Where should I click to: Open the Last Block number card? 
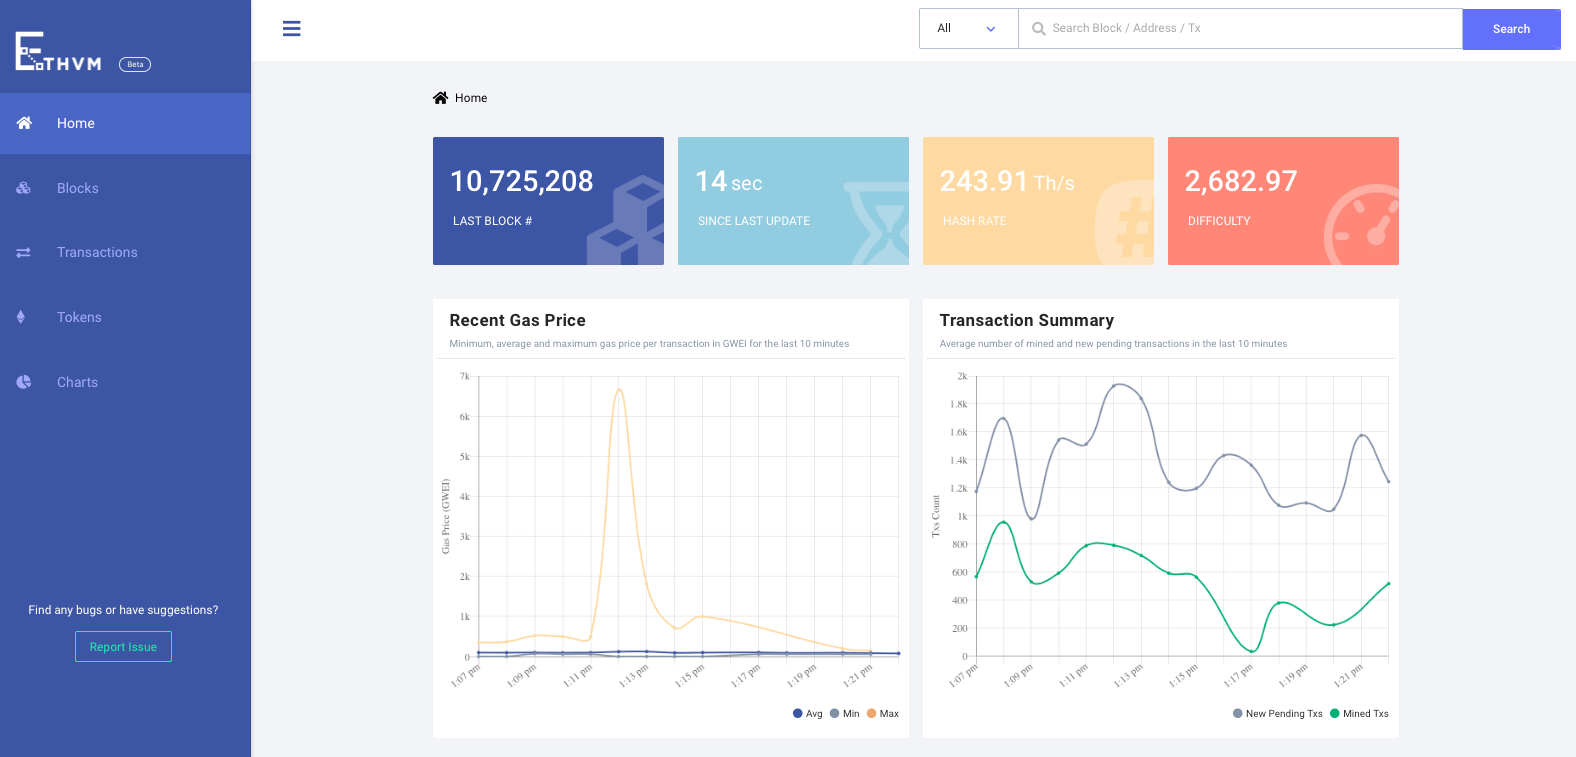(548, 201)
